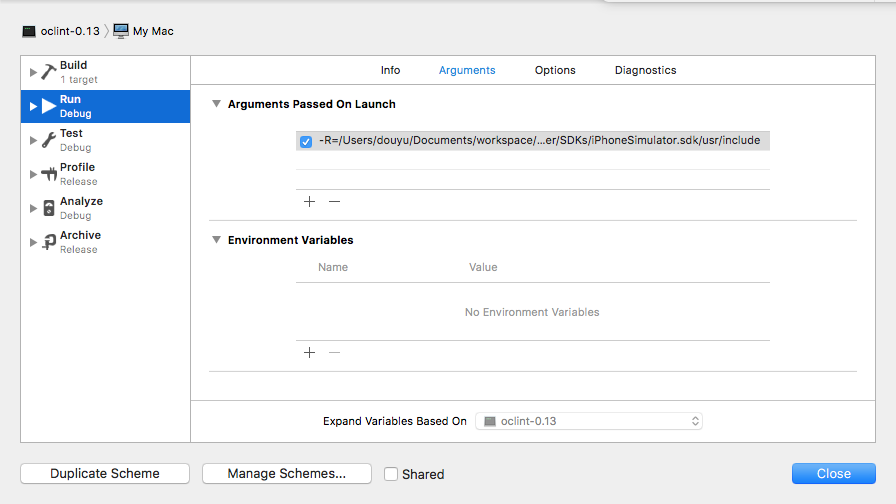
Task: Remove selected launch argument with minus
Action: (335, 201)
